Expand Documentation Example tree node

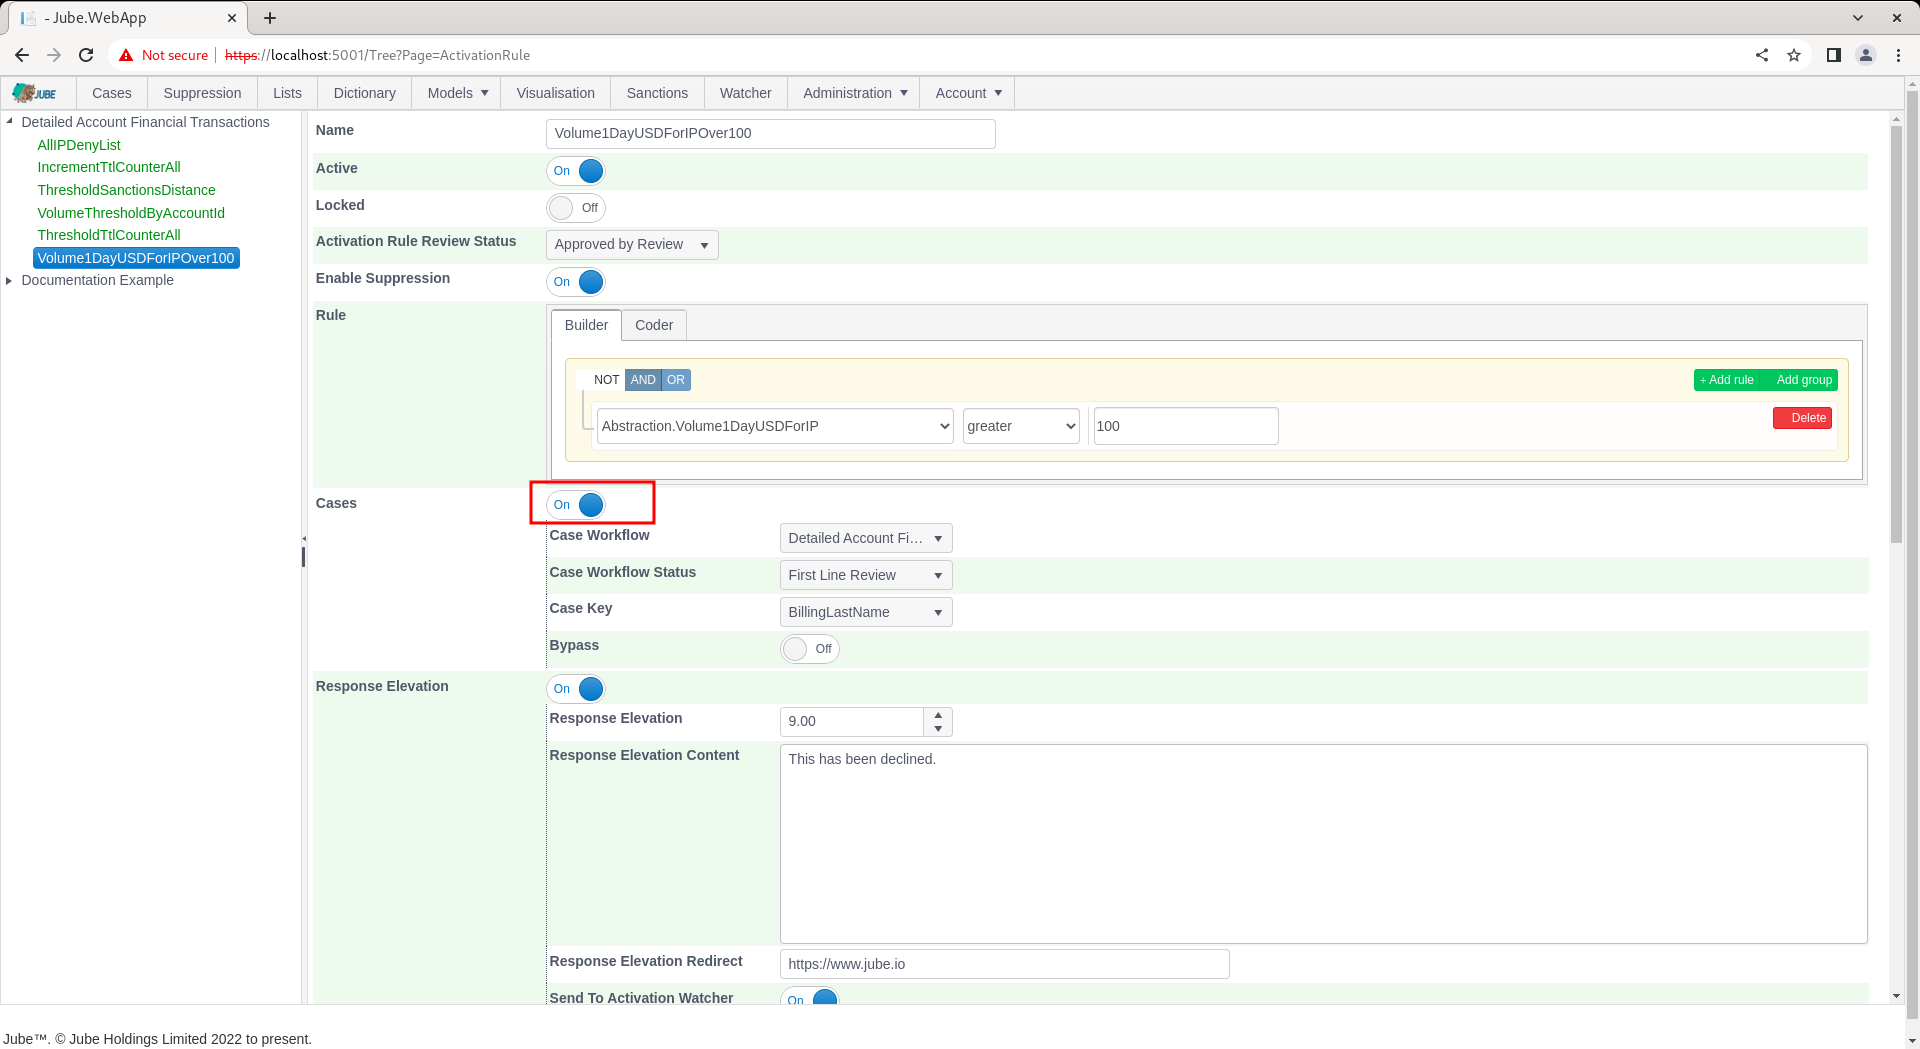click(x=10, y=280)
